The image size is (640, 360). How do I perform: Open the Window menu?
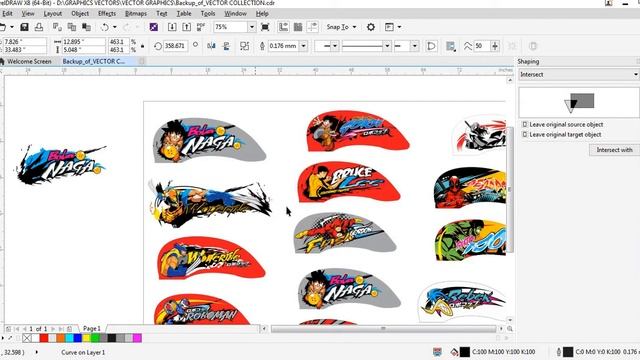(x=235, y=13)
